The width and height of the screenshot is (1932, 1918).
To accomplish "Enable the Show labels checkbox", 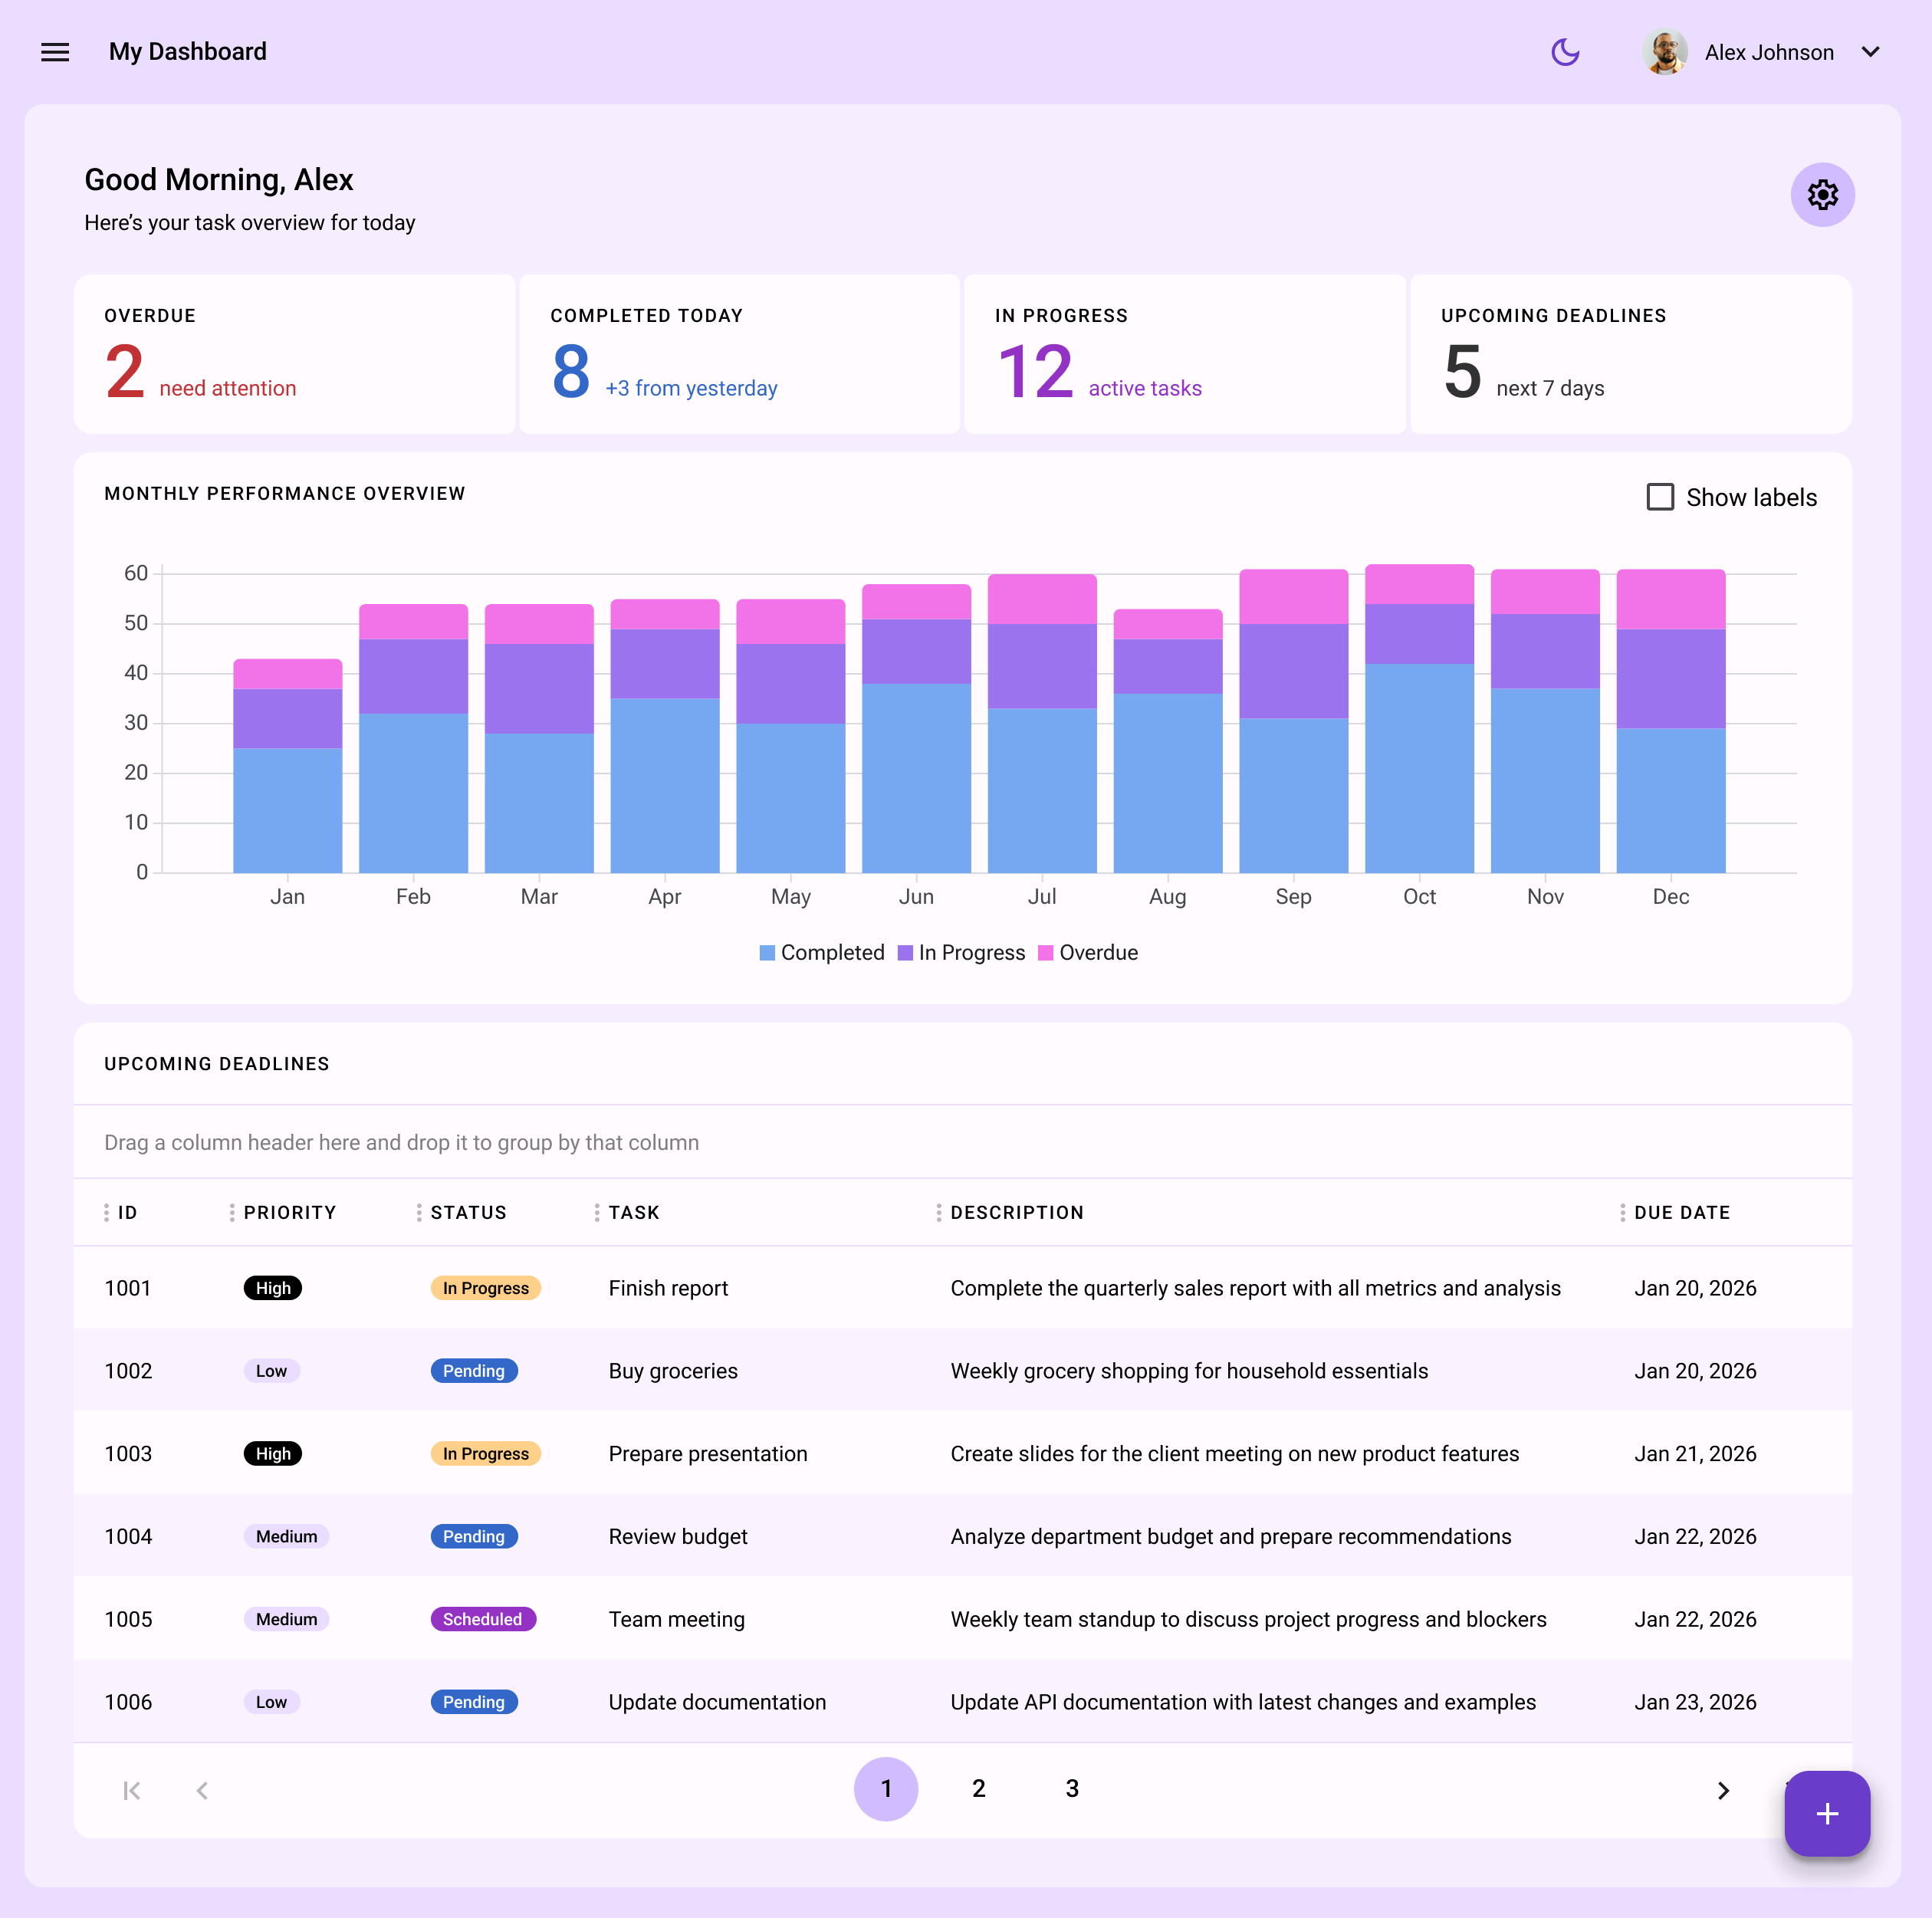I will click(x=1660, y=496).
